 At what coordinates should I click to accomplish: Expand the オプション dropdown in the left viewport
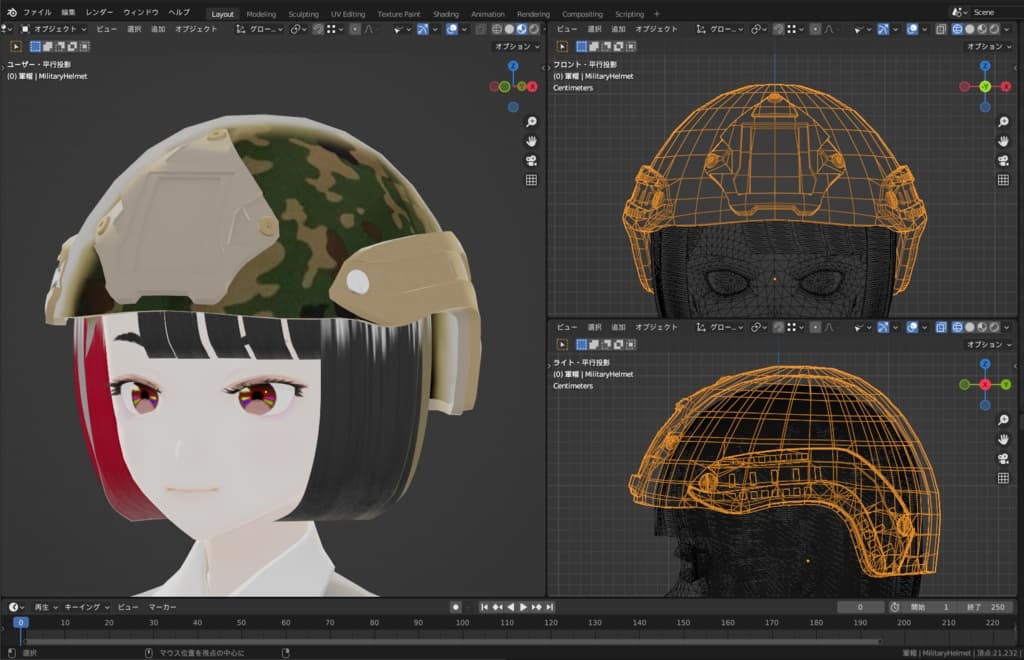coord(517,46)
